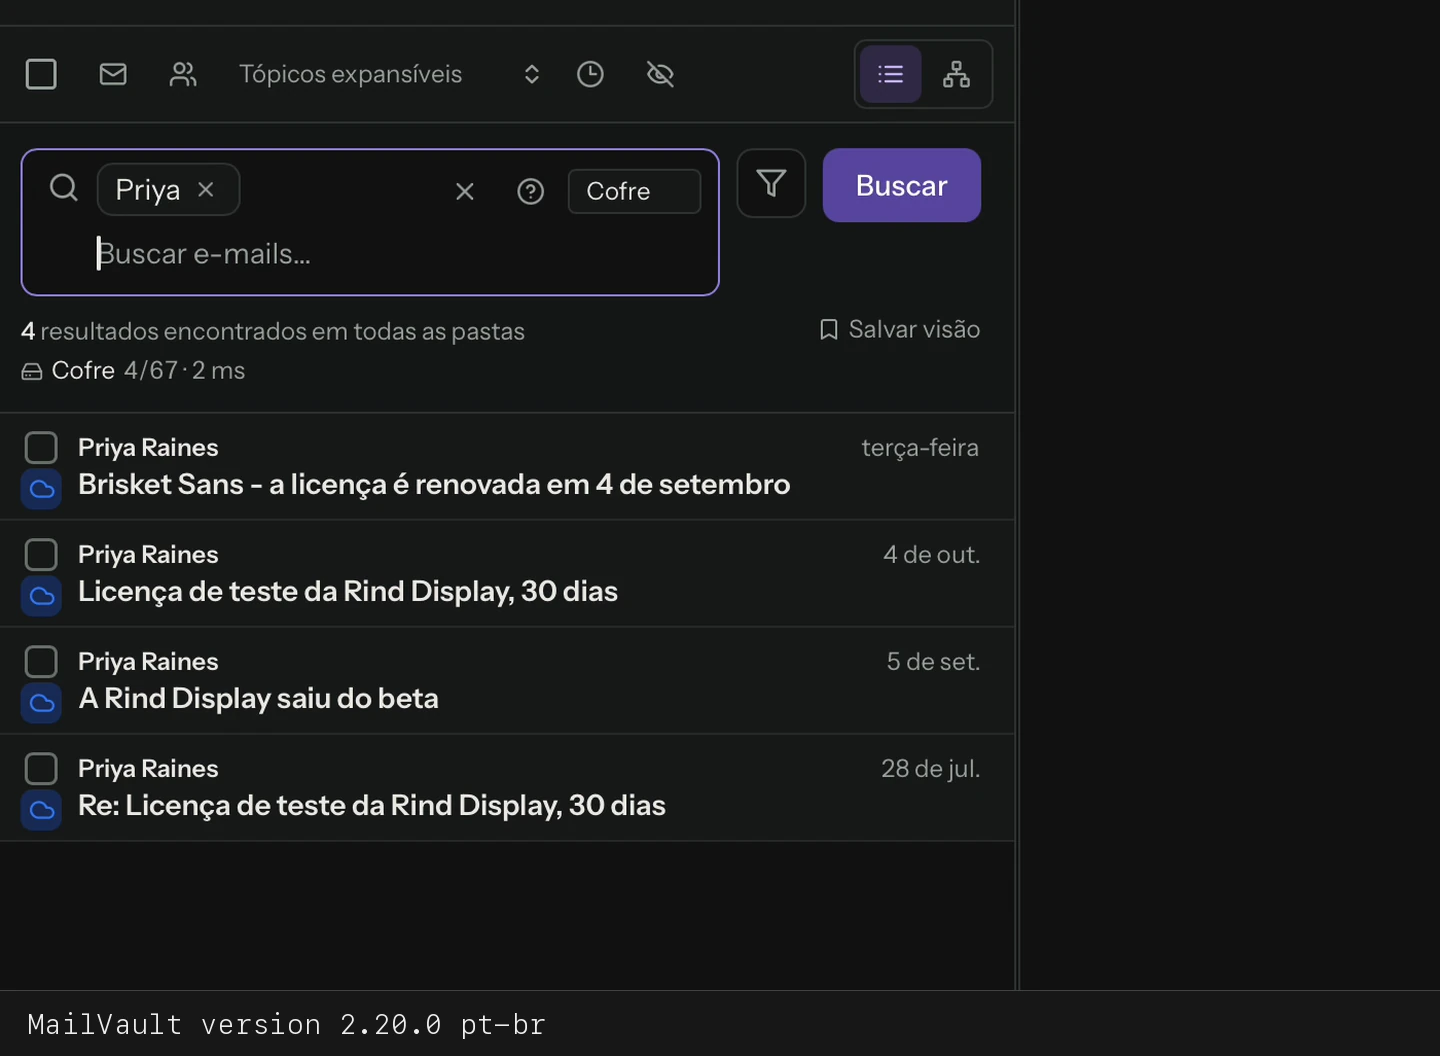Select checkbox for the 28 de jul. email
Screen dimensions: 1440x1056
tap(41, 769)
